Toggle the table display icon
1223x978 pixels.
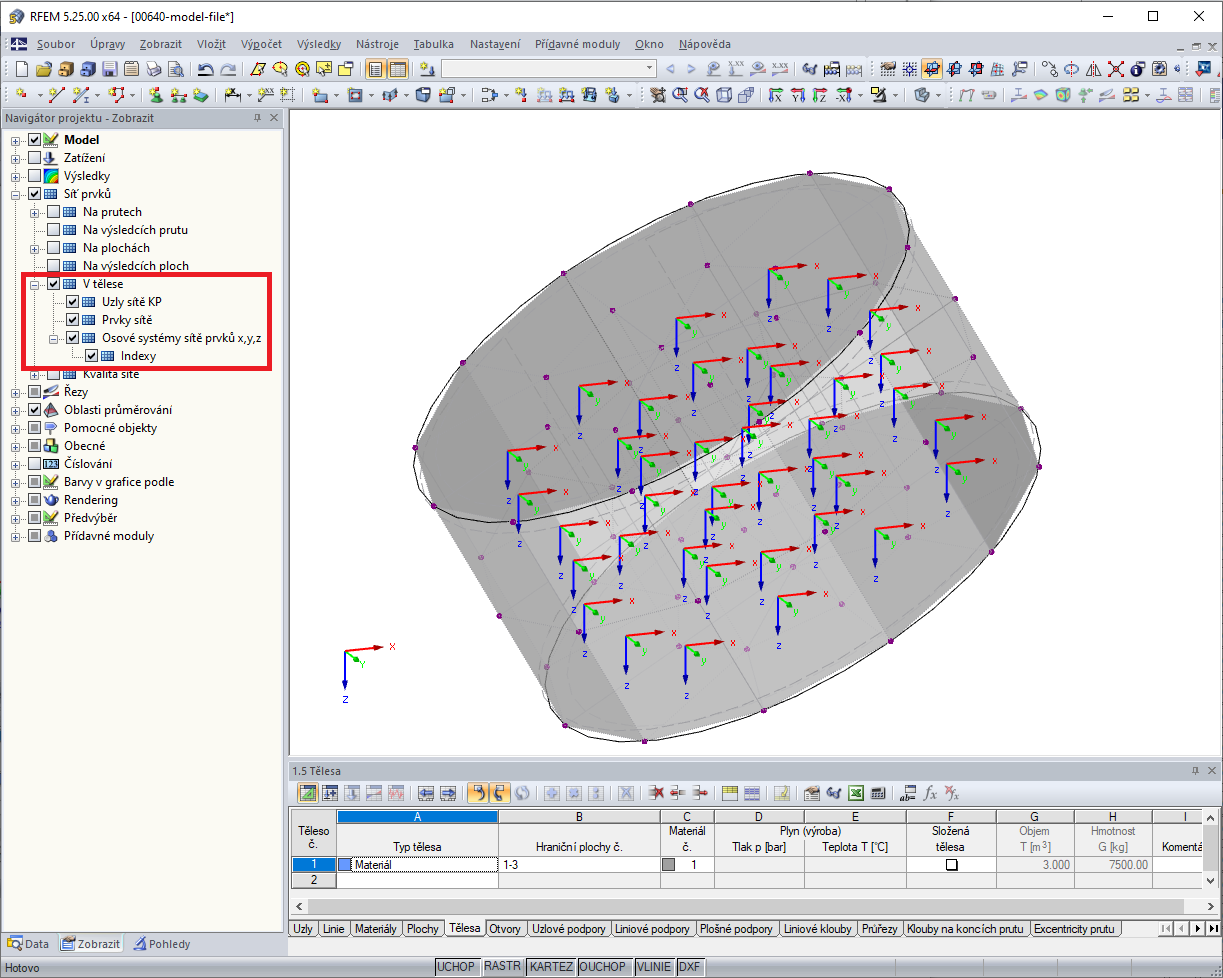[x=397, y=69]
